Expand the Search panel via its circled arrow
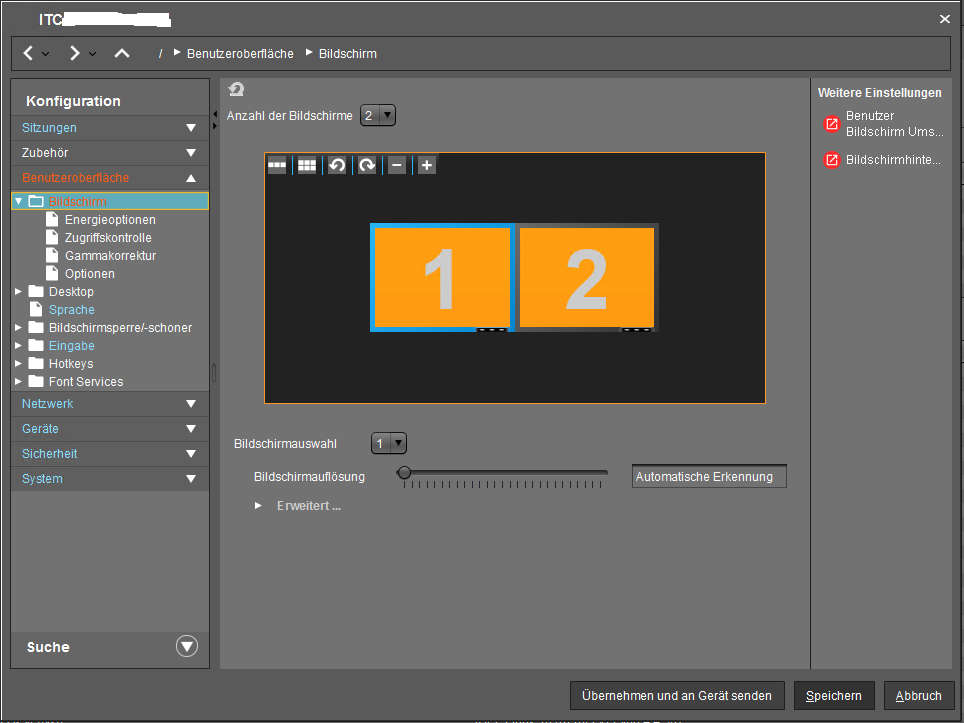The height and width of the screenshot is (723, 964). (187, 646)
